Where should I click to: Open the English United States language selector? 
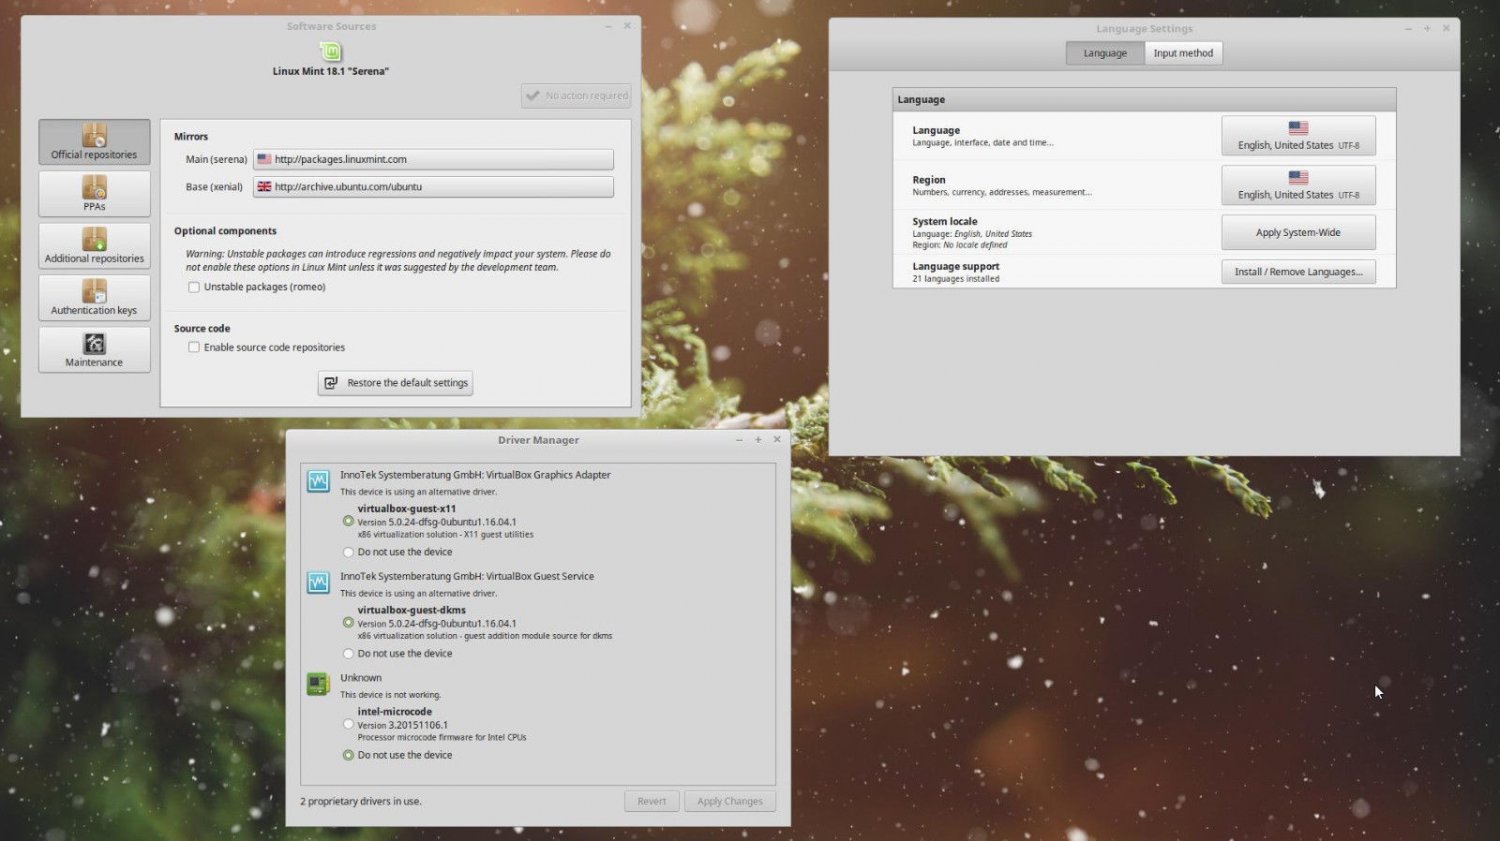click(1298, 135)
